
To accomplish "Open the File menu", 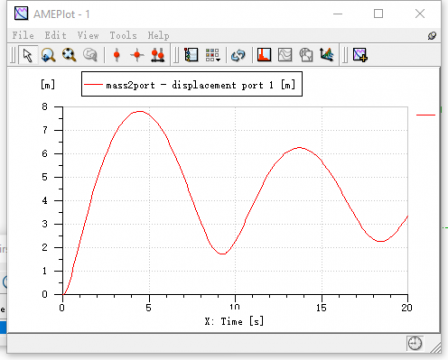I will pos(23,35).
